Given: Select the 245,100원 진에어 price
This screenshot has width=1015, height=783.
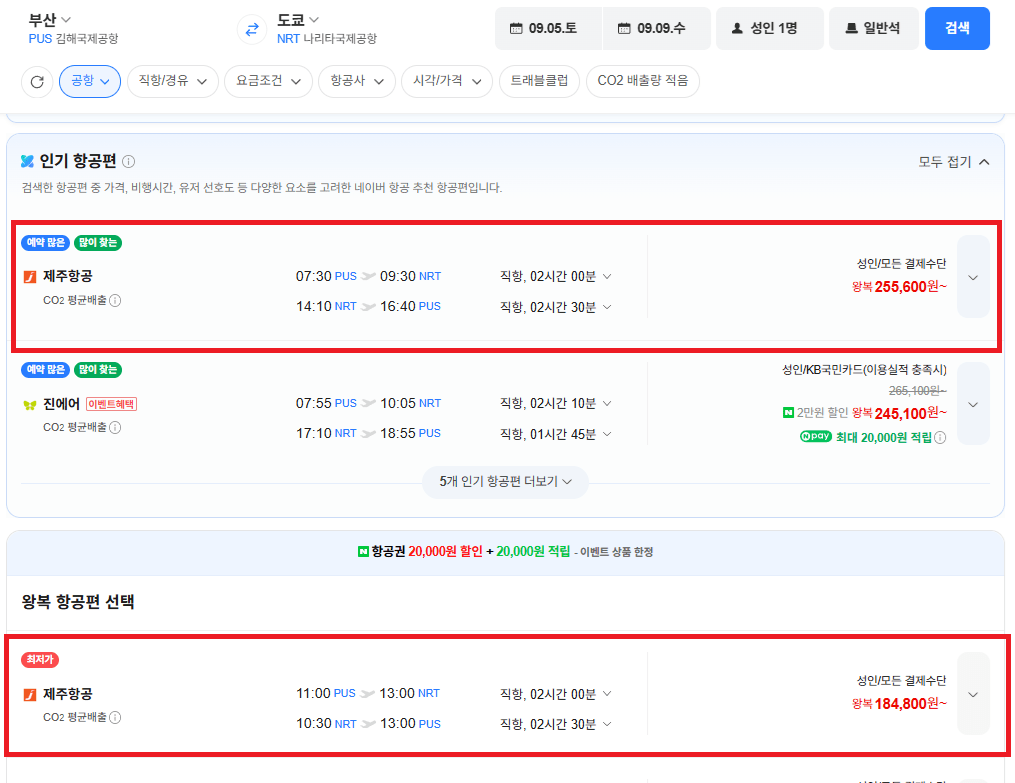Looking at the screenshot, I should click(x=900, y=414).
